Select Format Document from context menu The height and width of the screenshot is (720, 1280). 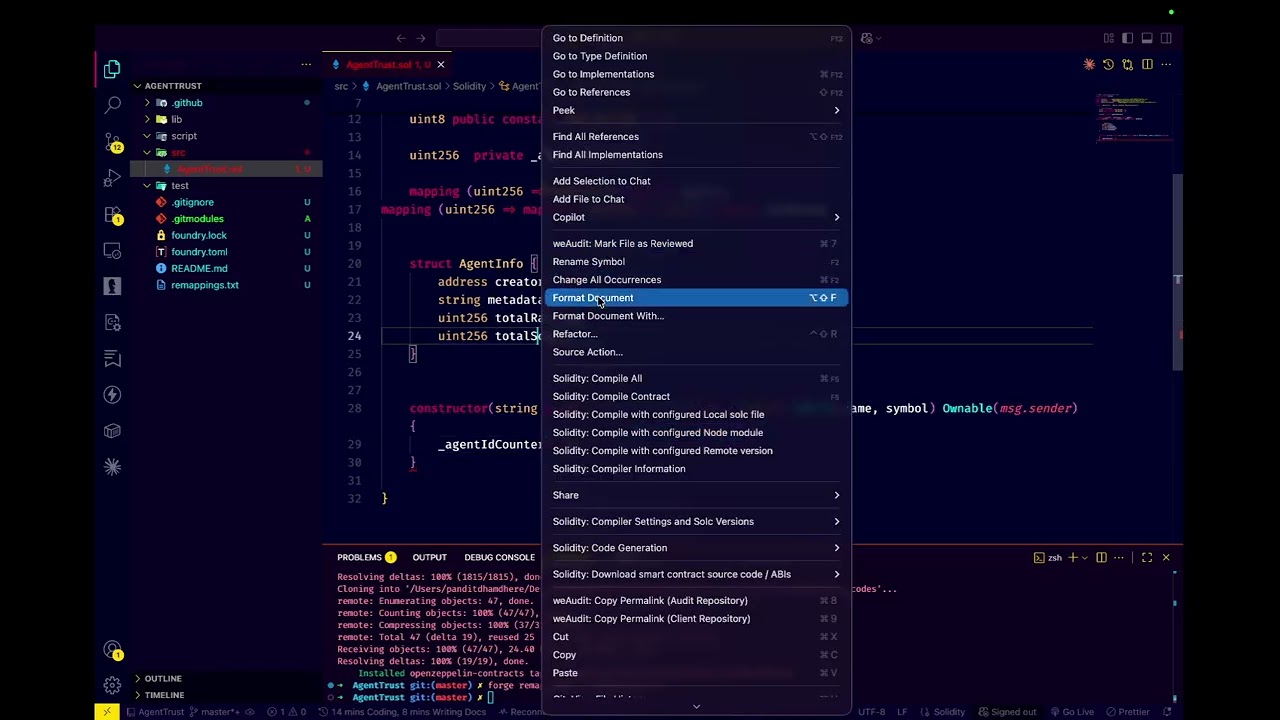[696, 298]
